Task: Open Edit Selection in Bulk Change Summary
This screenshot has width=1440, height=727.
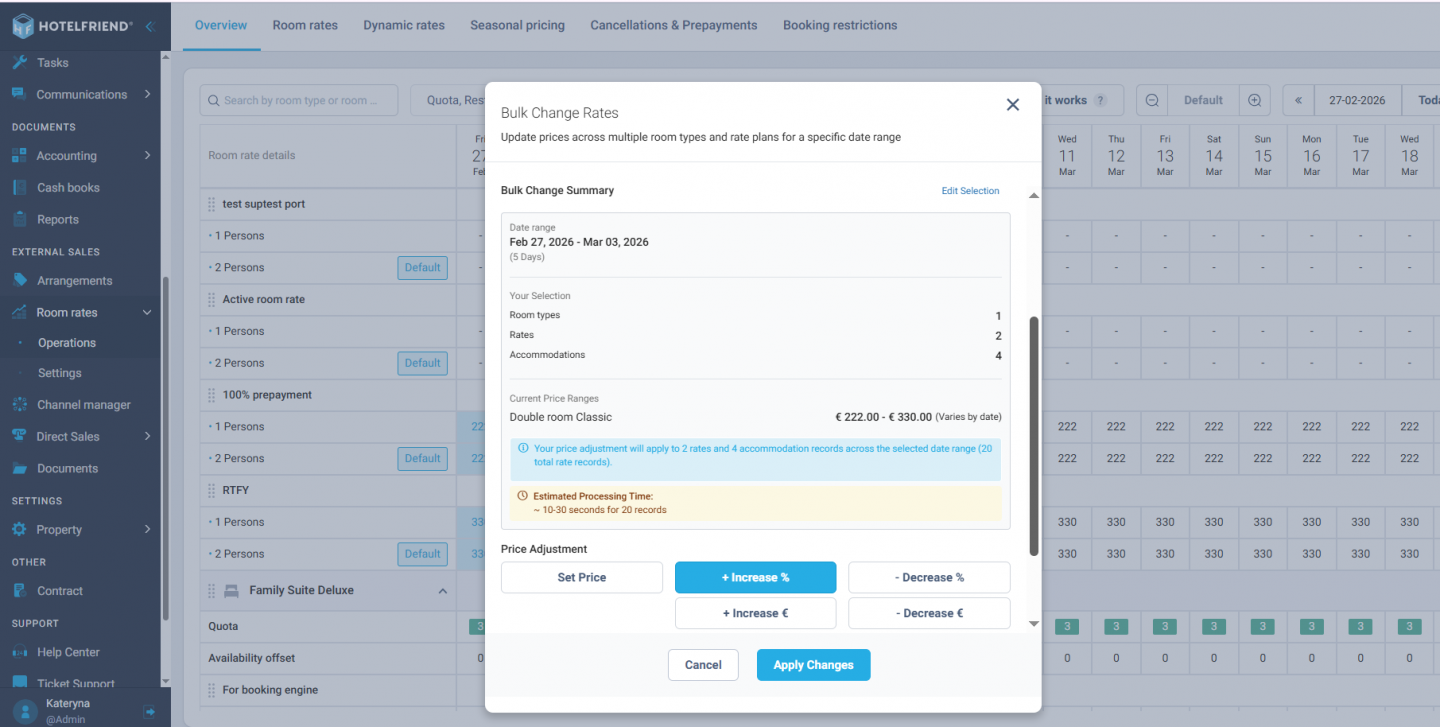Action: coord(969,190)
